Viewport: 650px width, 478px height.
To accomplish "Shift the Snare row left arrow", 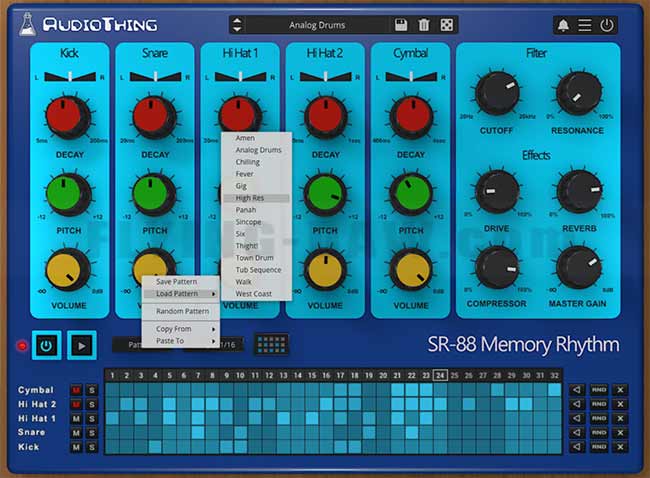I will (577, 432).
